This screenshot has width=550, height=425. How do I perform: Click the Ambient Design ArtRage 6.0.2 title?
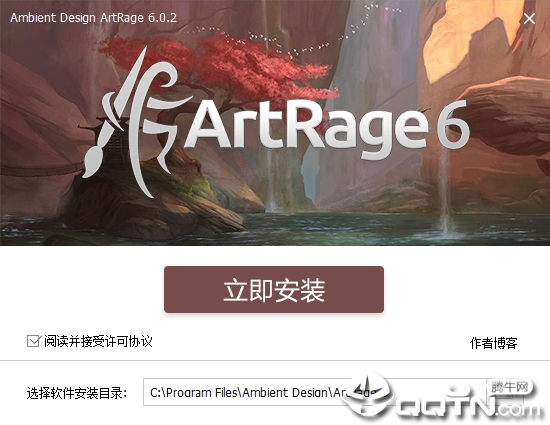pyautogui.click(x=93, y=18)
